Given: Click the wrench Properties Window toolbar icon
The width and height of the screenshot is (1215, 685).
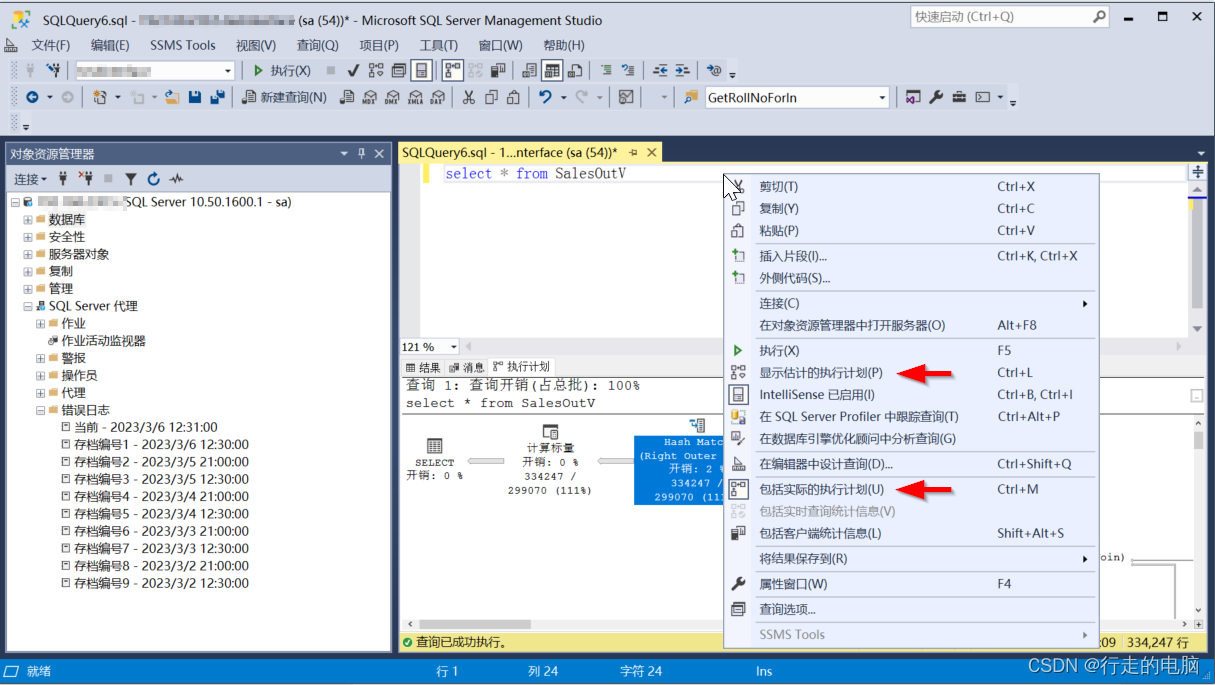Looking at the screenshot, I should click(x=936, y=97).
